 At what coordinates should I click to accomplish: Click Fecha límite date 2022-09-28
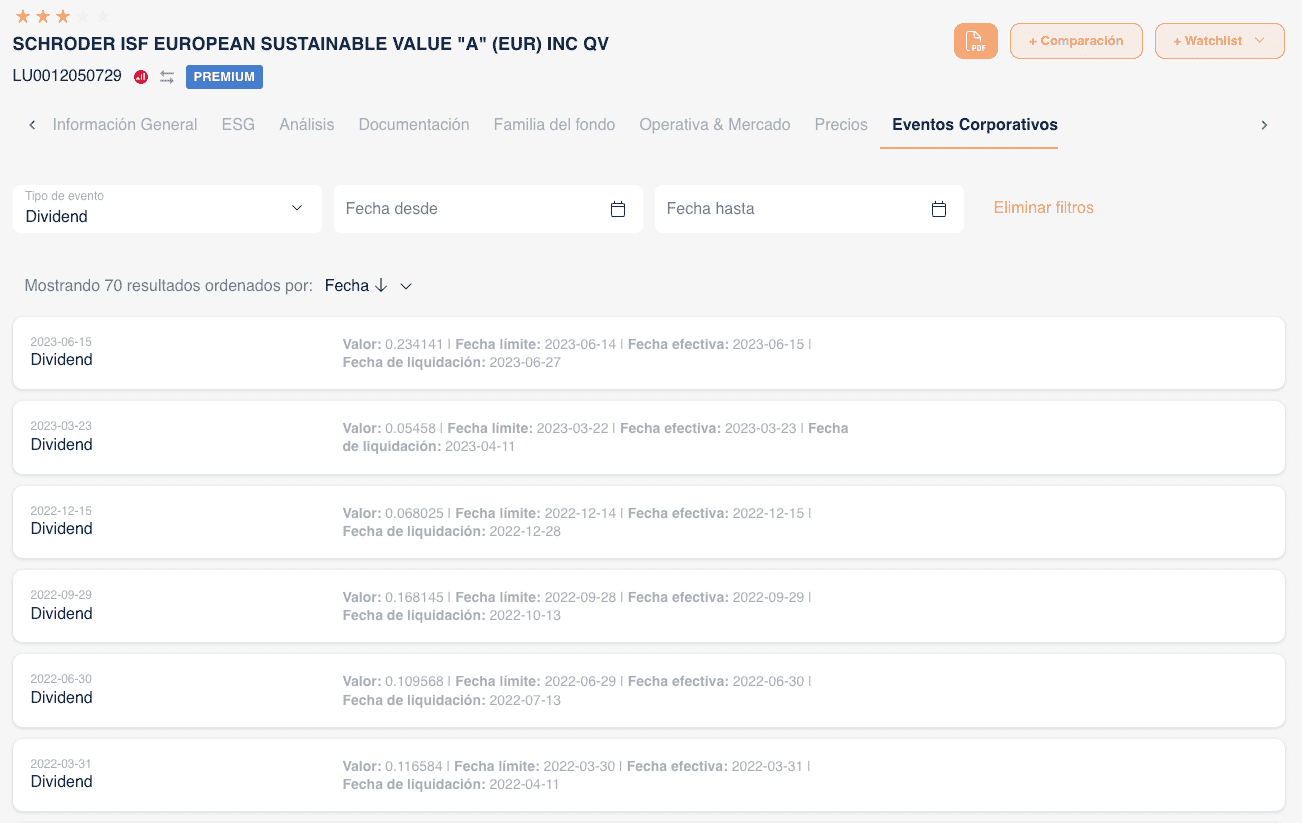click(x=581, y=597)
